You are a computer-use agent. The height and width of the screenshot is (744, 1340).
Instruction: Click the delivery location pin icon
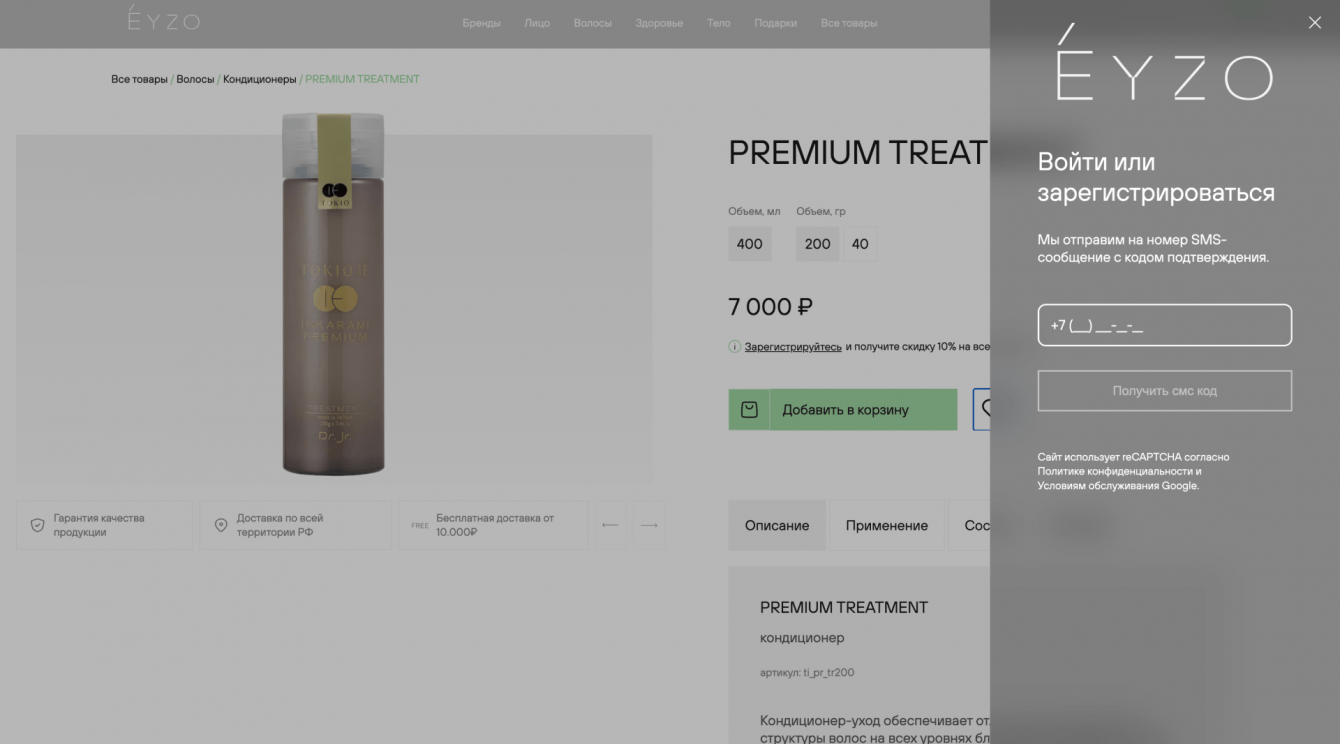pos(221,525)
